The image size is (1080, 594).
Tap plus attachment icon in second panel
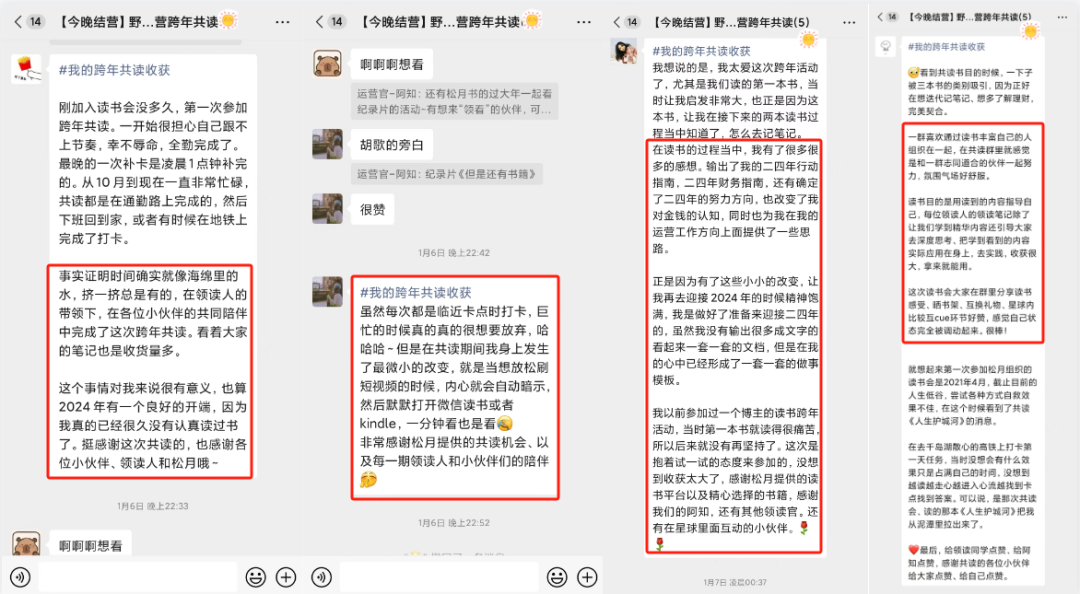(x=587, y=577)
